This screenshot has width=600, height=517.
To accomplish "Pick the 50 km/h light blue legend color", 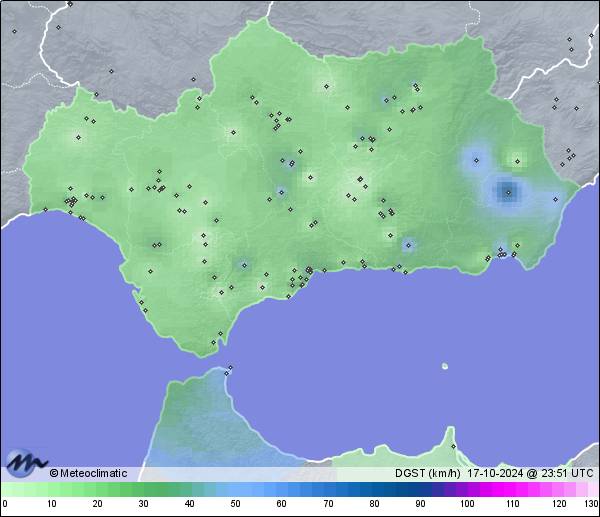I will 235,489.
